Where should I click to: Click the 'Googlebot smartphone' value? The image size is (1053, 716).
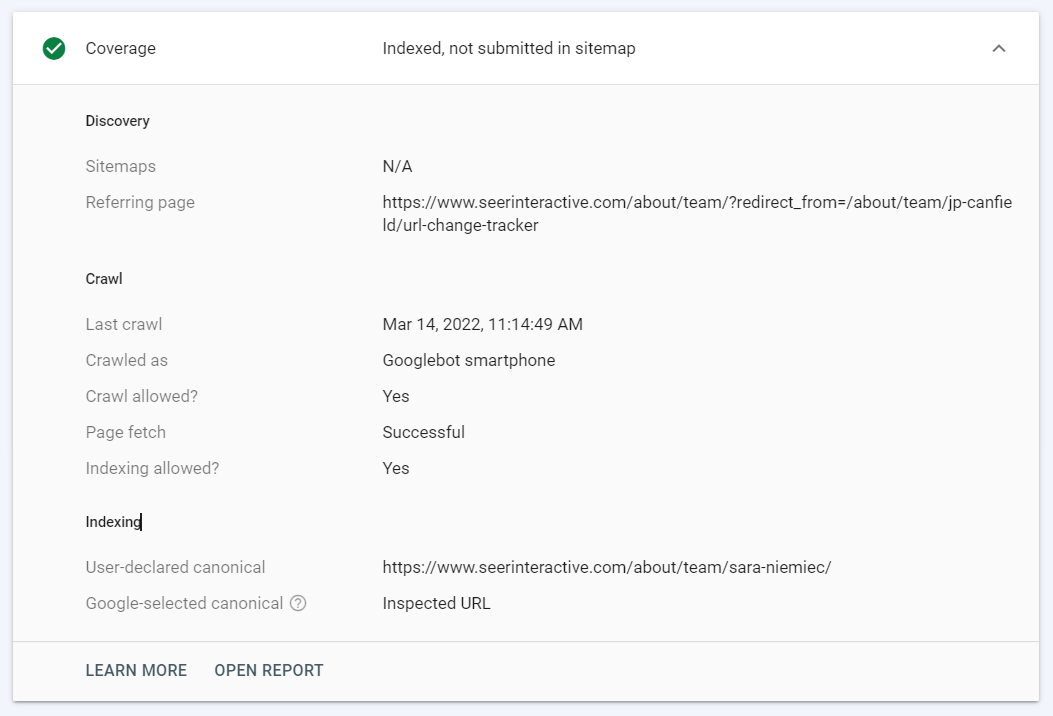[x=468, y=360]
